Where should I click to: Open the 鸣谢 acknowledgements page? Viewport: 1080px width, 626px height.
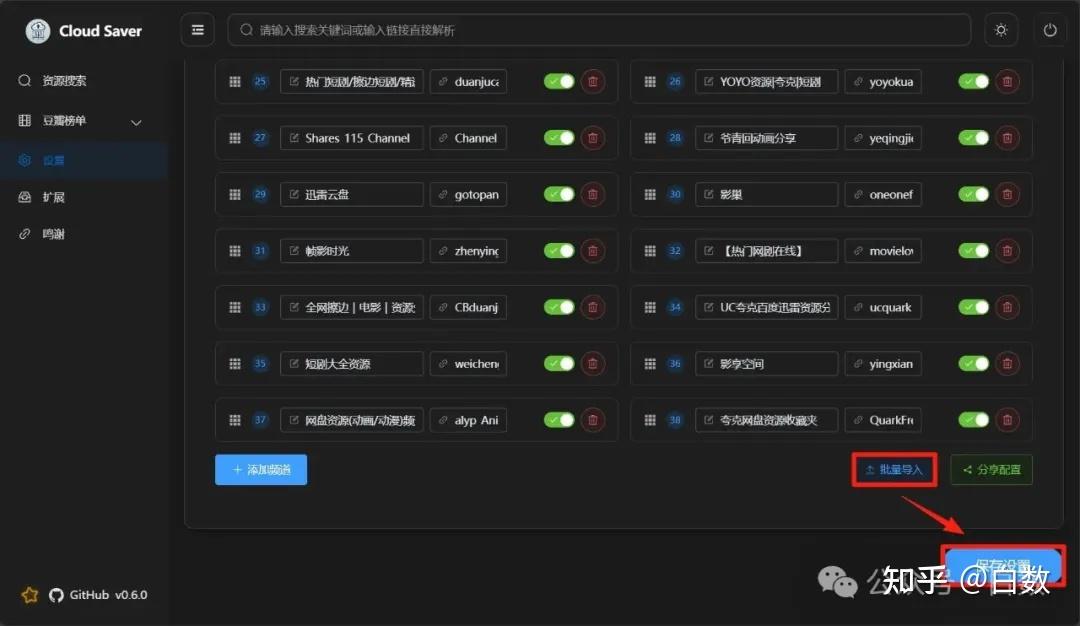coord(54,233)
